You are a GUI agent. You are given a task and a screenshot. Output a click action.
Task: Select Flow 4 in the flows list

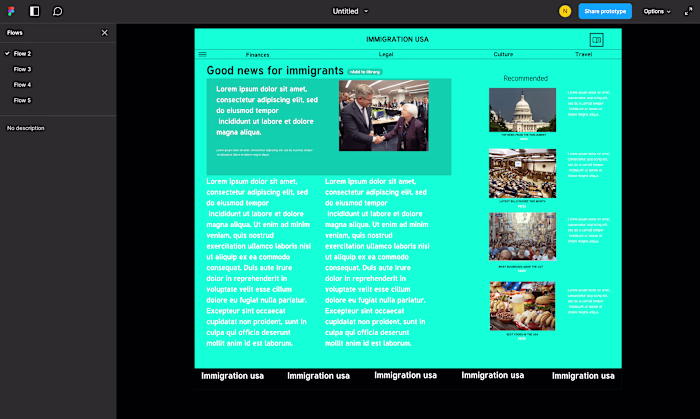pos(22,85)
